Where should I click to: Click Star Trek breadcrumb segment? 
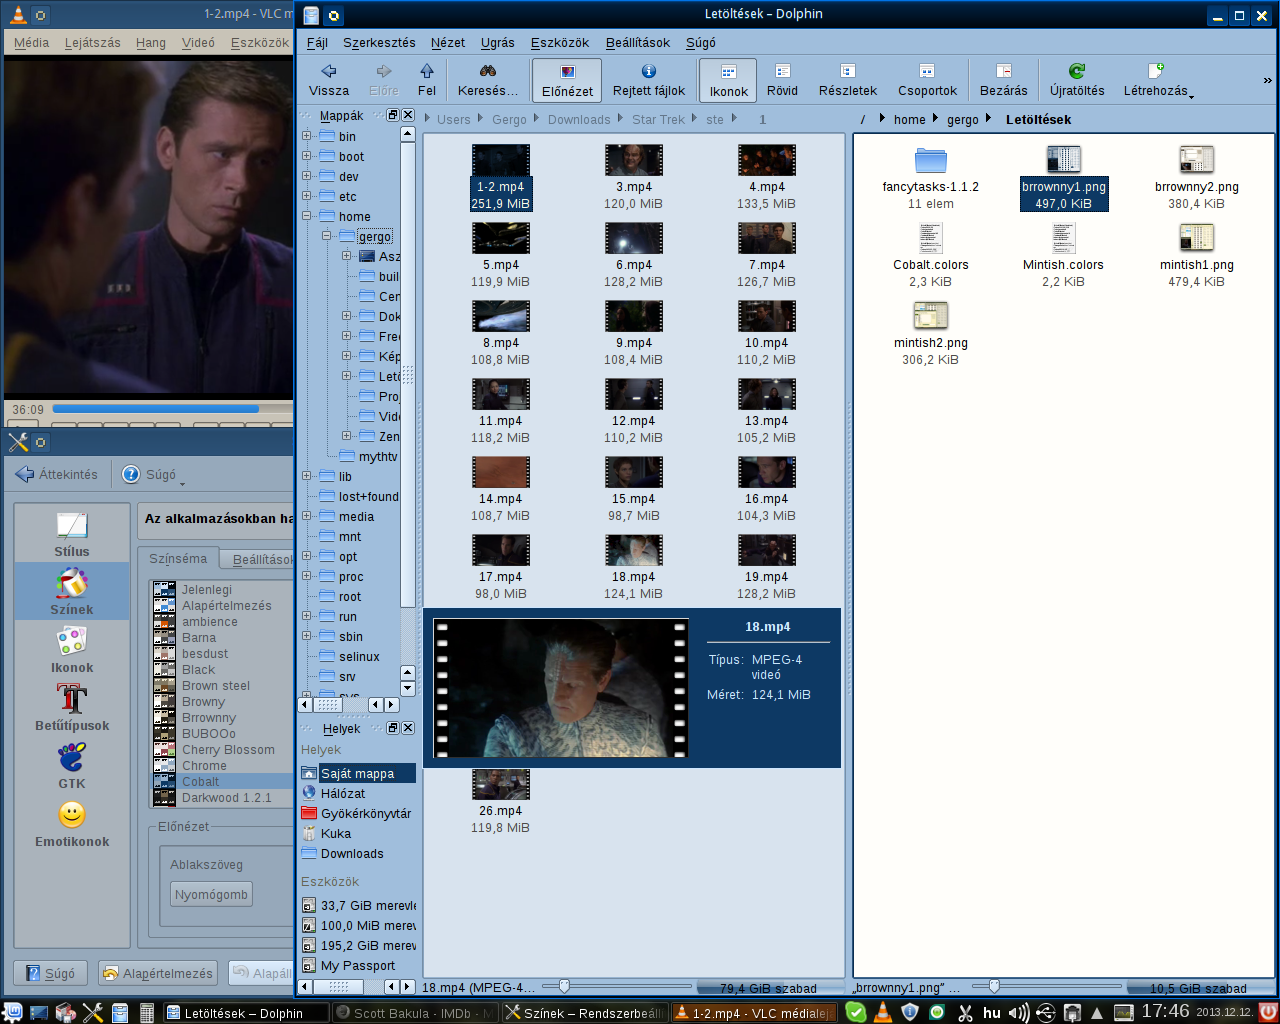coord(659,119)
